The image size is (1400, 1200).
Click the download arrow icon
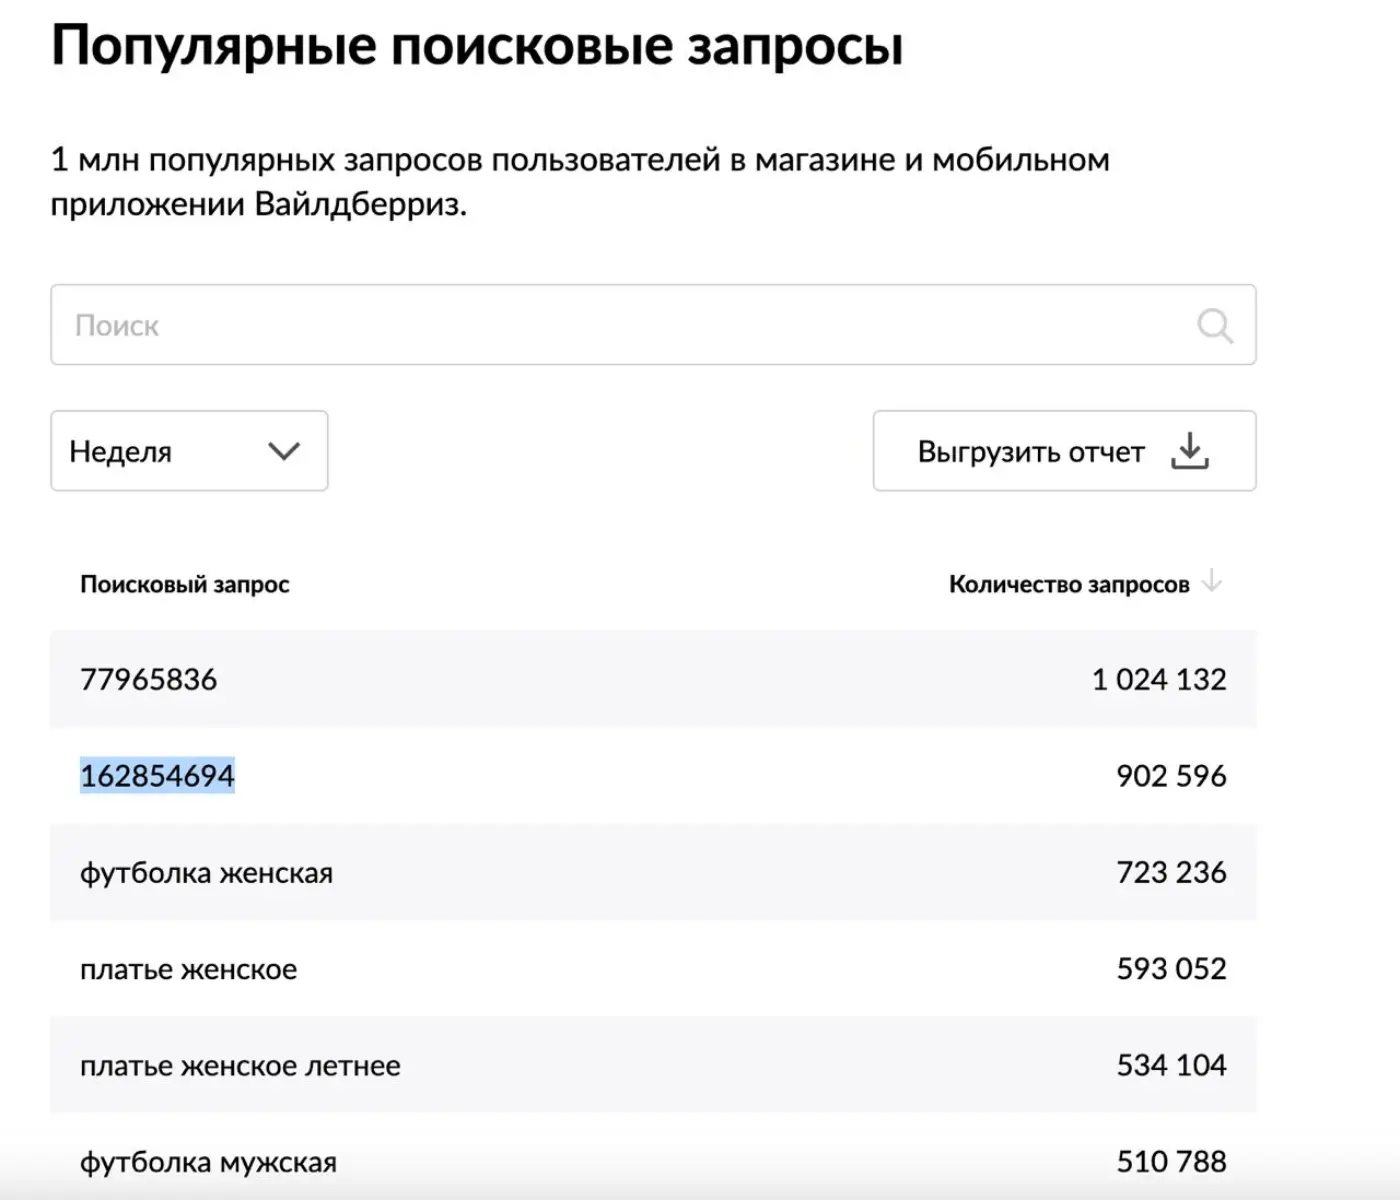1190,451
